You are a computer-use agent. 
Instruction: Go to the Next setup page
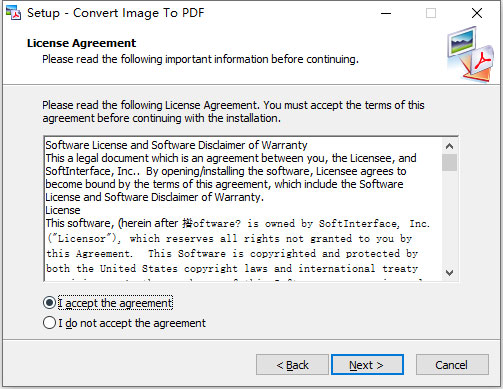click(x=367, y=365)
